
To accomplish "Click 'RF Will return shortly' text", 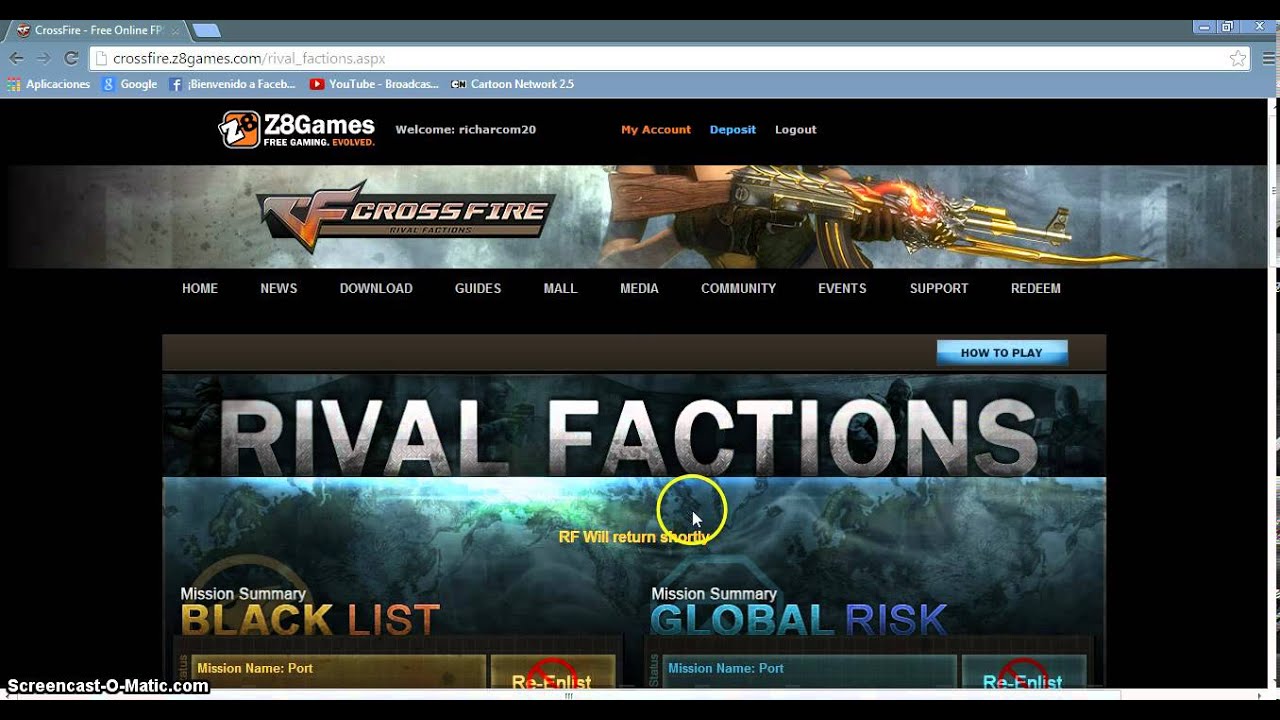I will click(x=634, y=537).
